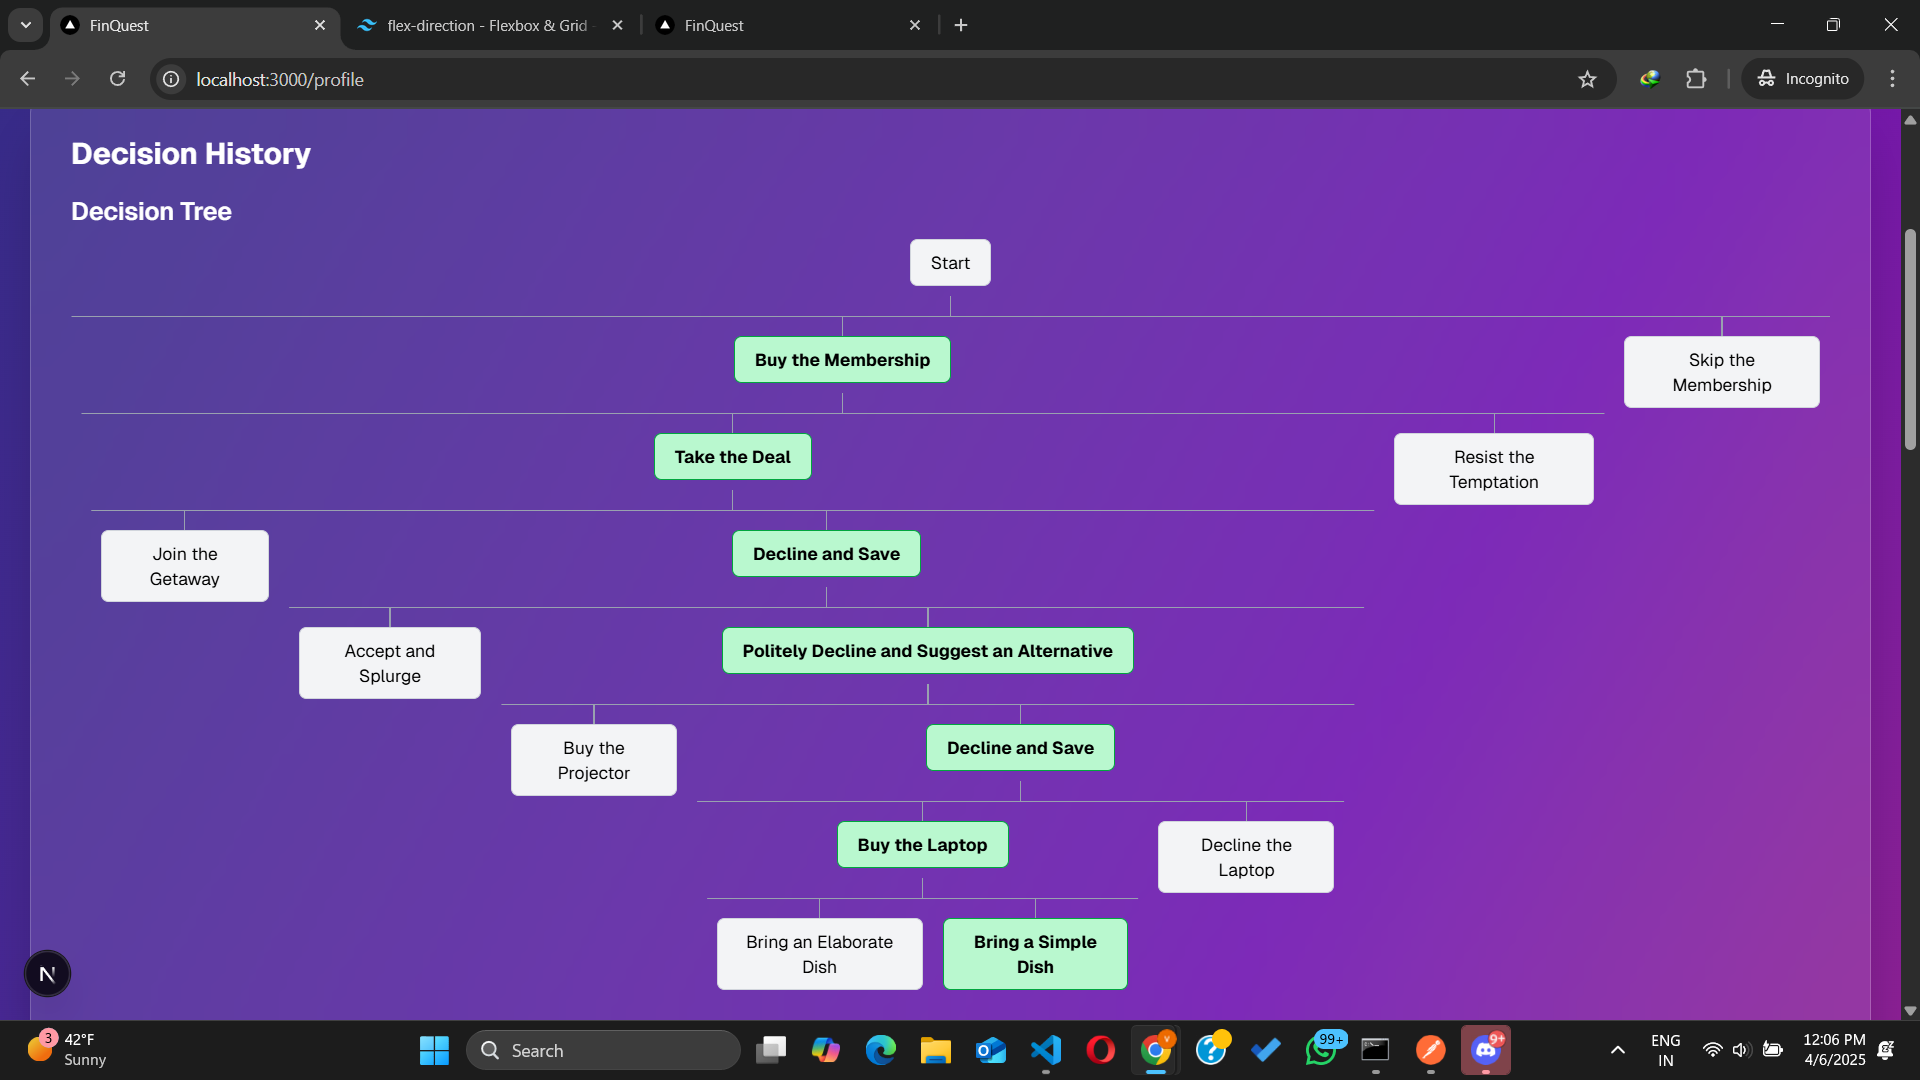Open Discord from the taskbar

pyautogui.click(x=1486, y=1050)
